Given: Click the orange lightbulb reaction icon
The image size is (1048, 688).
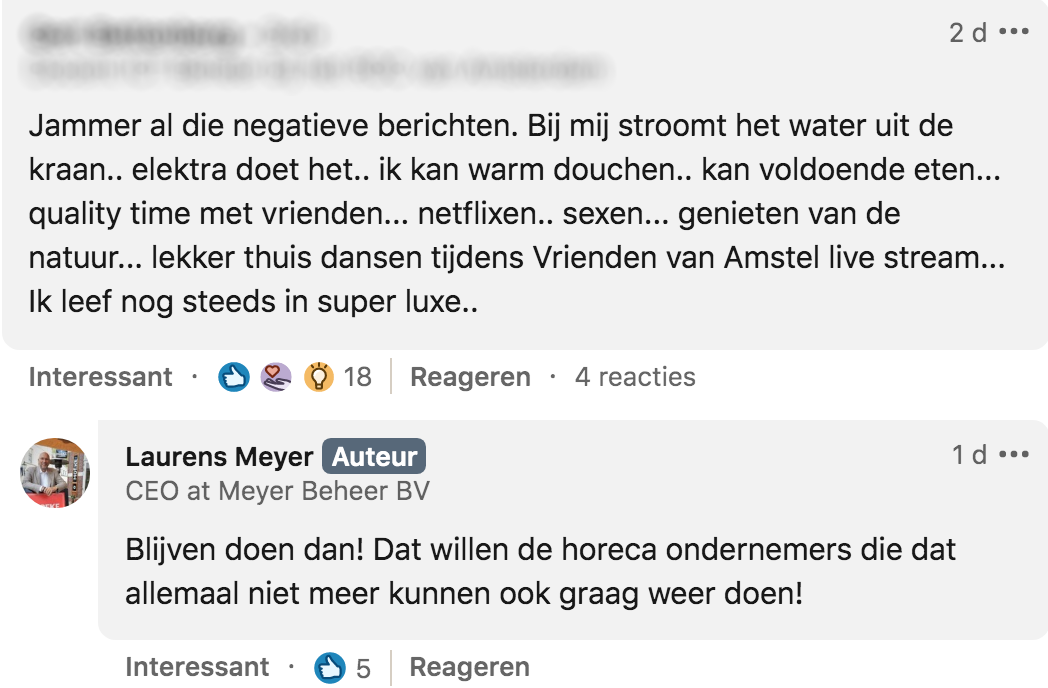Looking at the screenshot, I should (318, 377).
